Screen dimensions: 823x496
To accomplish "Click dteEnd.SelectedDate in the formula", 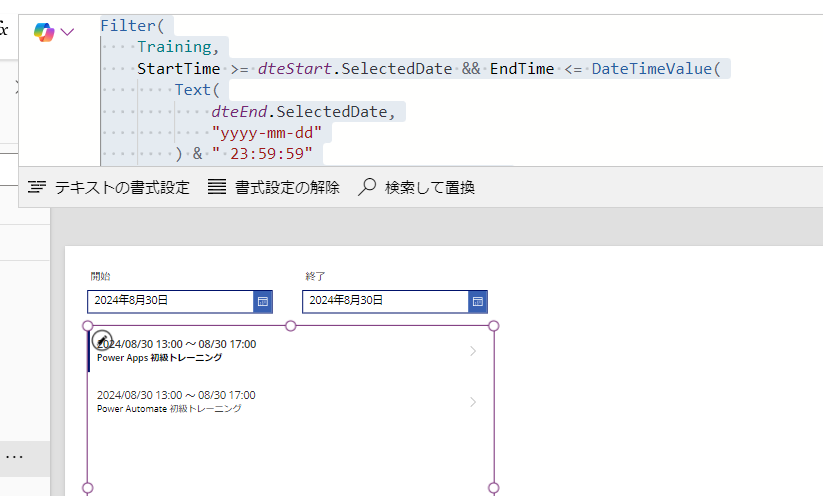I will [x=299, y=112].
